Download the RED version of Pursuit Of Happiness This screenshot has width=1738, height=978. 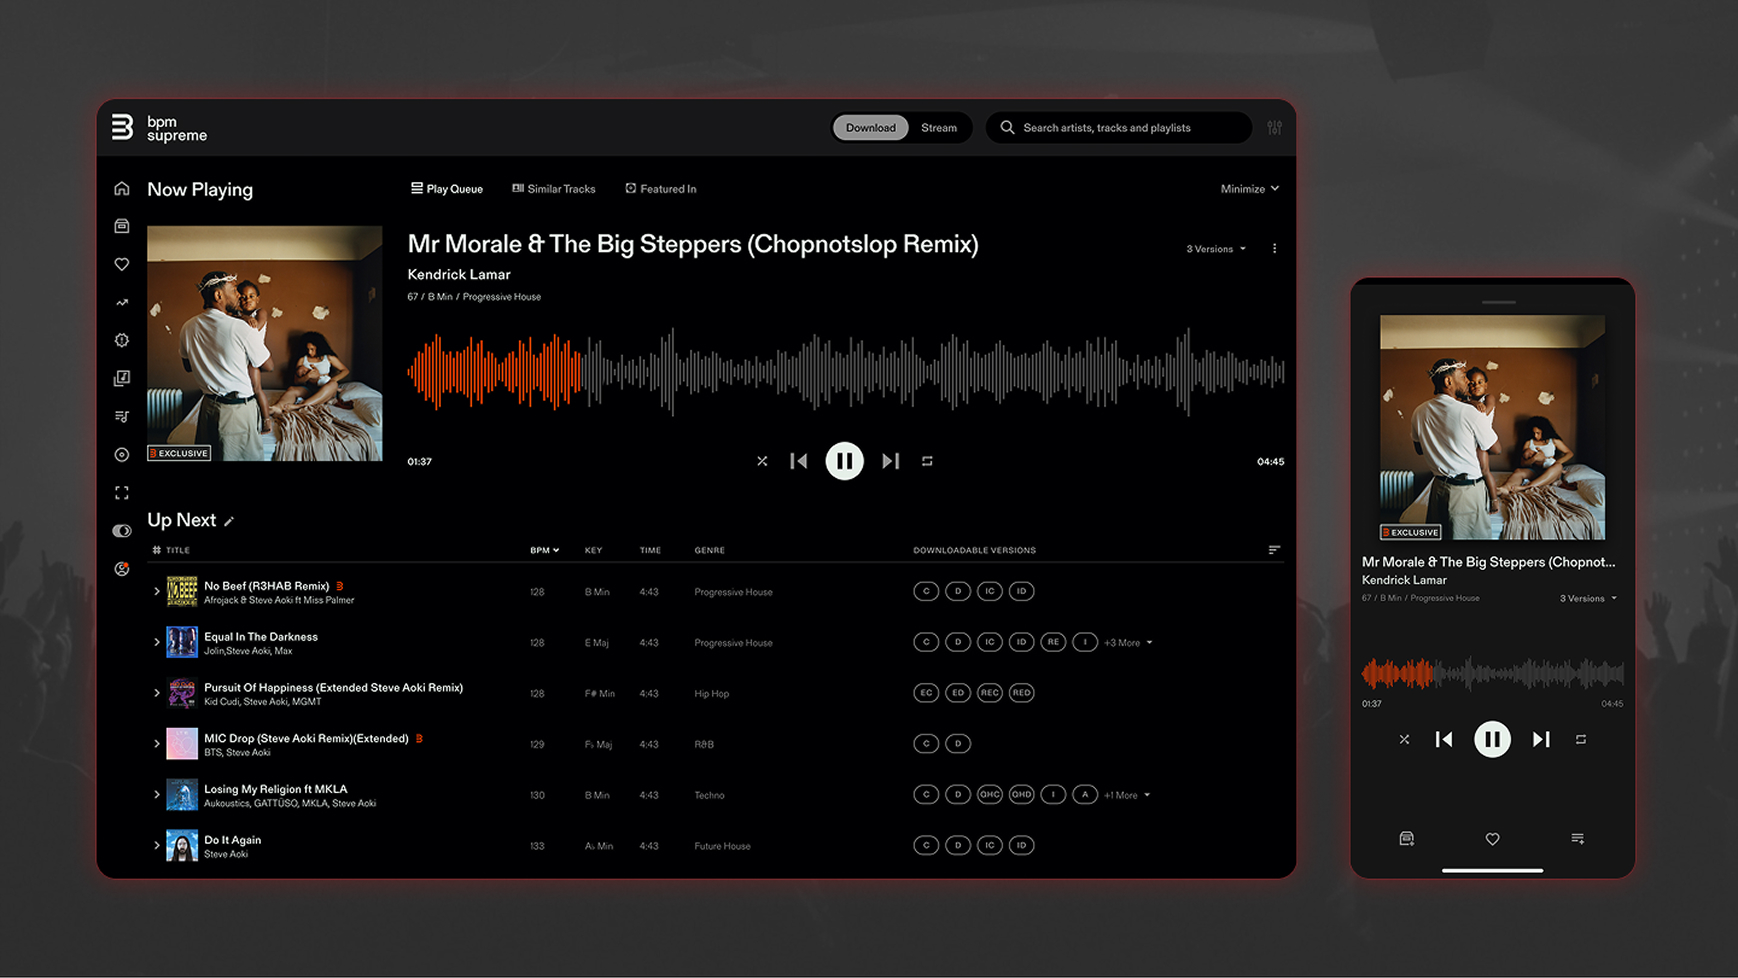(1021, 693)
